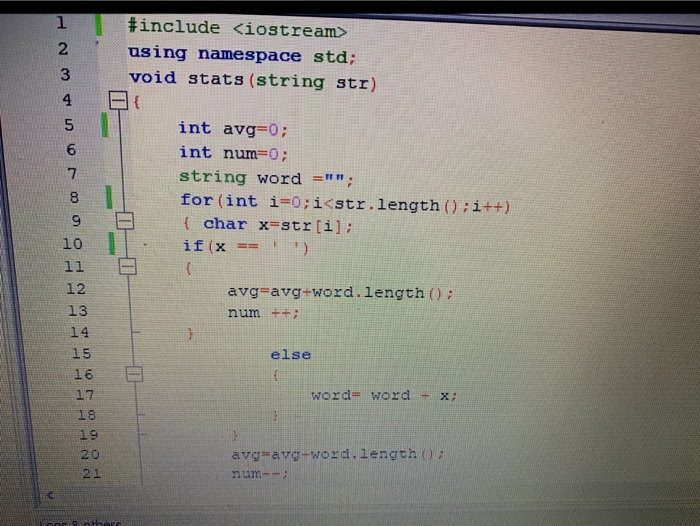Click line number 2 in the gutter

[x=63, y=49]
